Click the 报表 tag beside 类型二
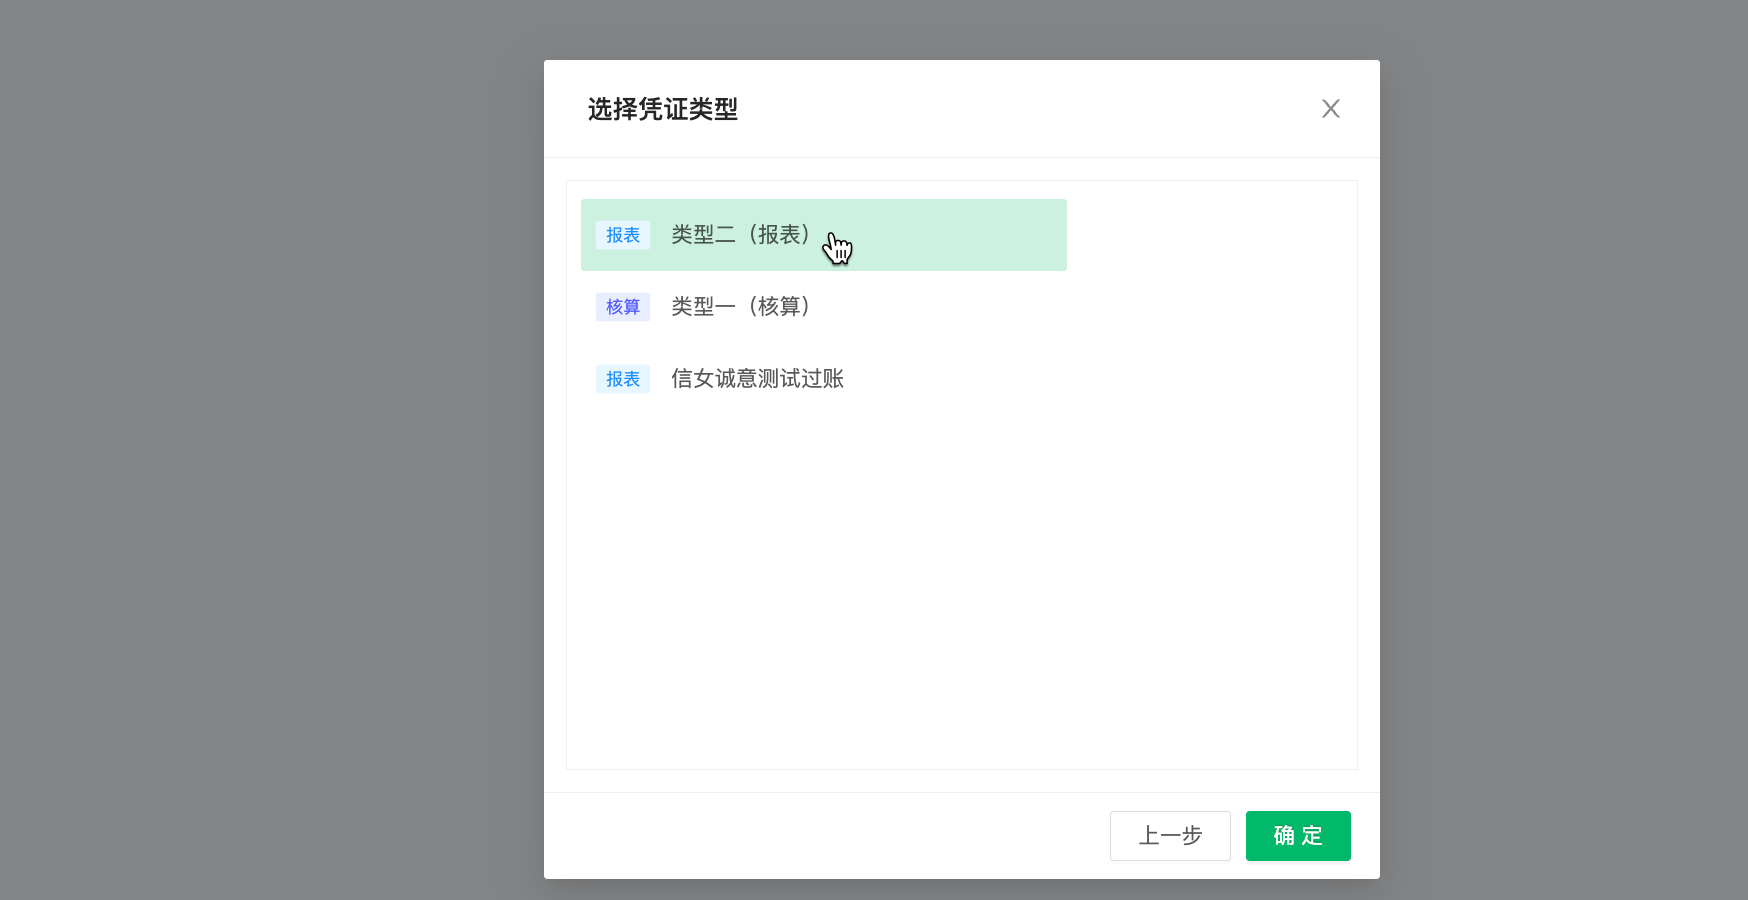 pyautogui.click(x=623, y=235)
